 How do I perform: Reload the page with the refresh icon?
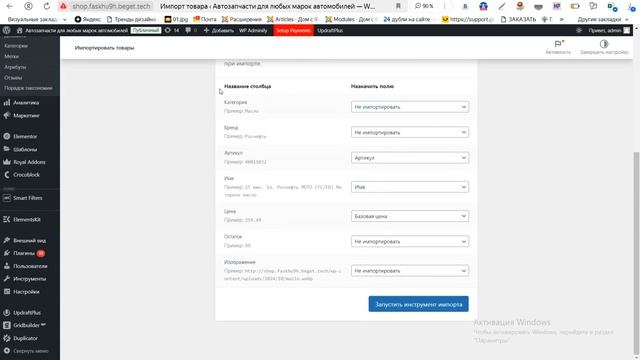(47, 6)
